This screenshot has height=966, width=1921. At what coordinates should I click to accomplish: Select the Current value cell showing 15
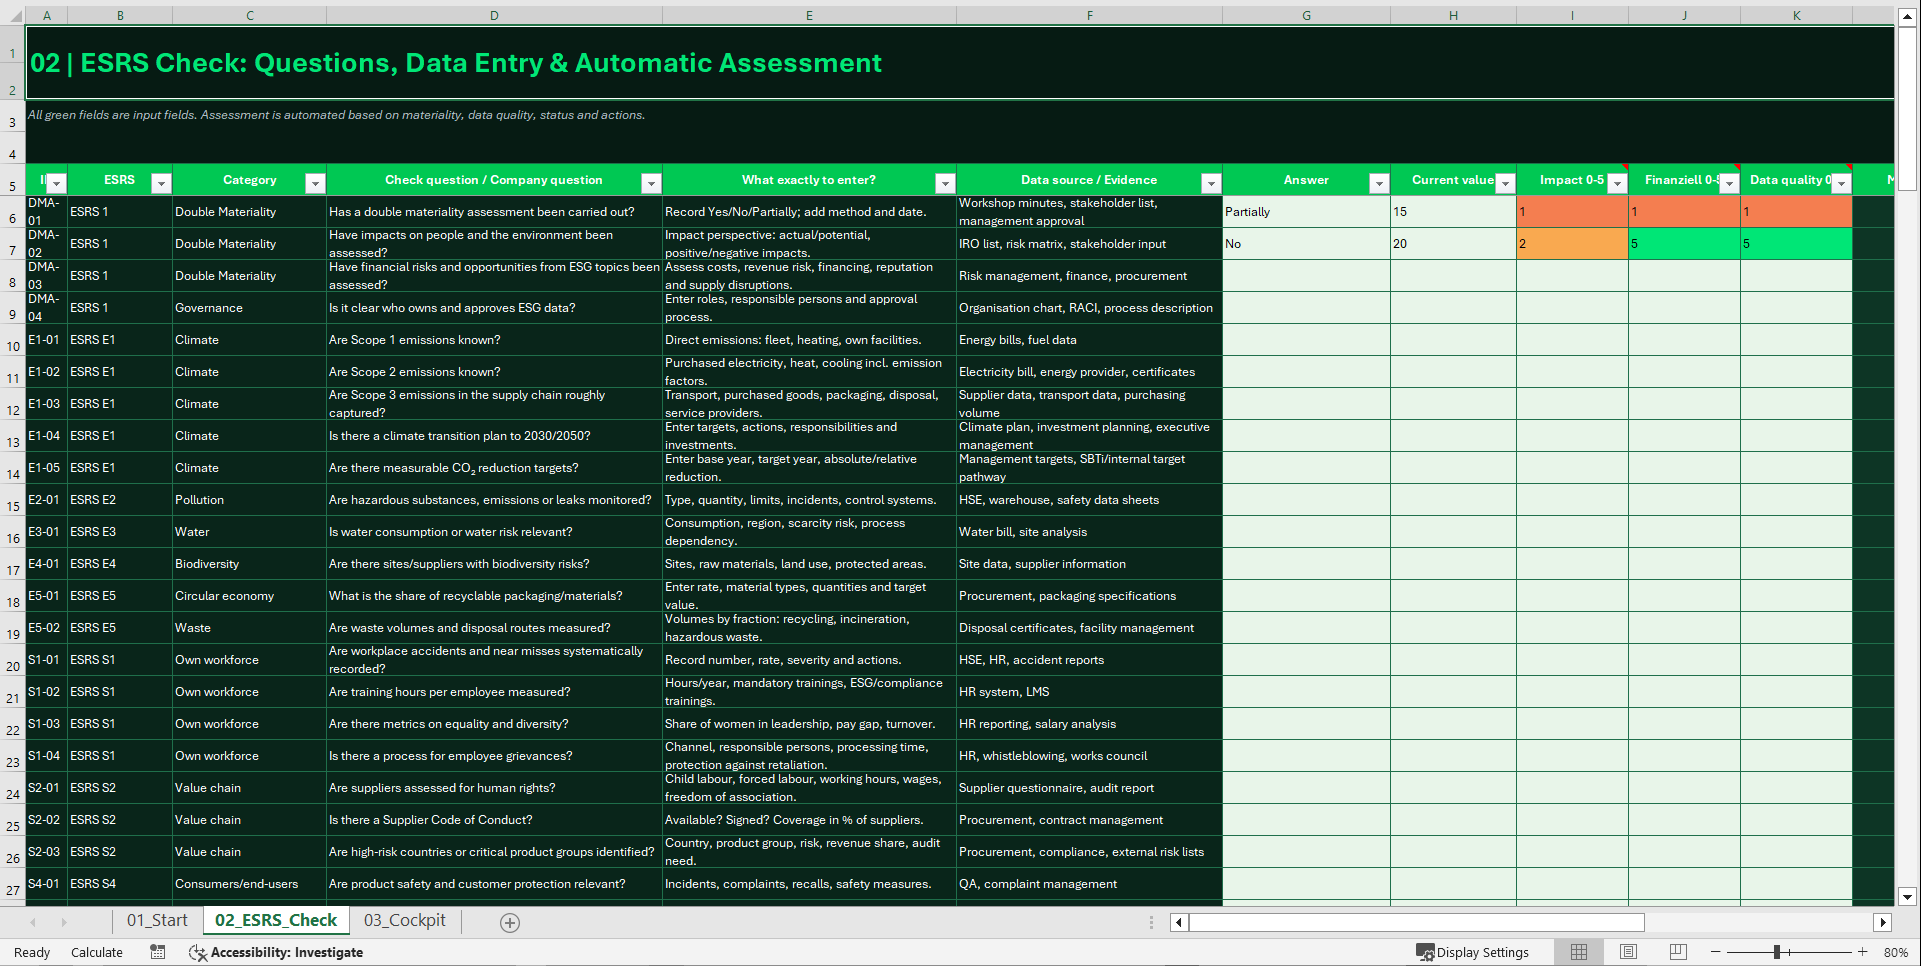1453,212
